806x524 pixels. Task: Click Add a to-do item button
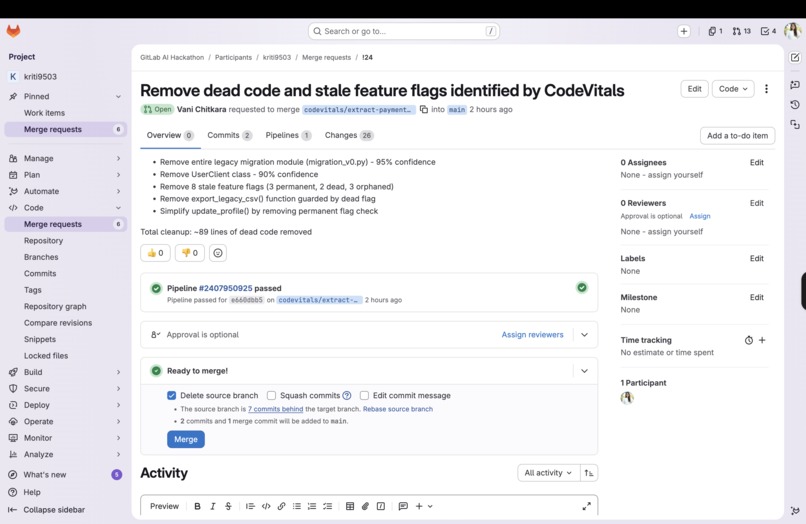click(x=737, y=136)
